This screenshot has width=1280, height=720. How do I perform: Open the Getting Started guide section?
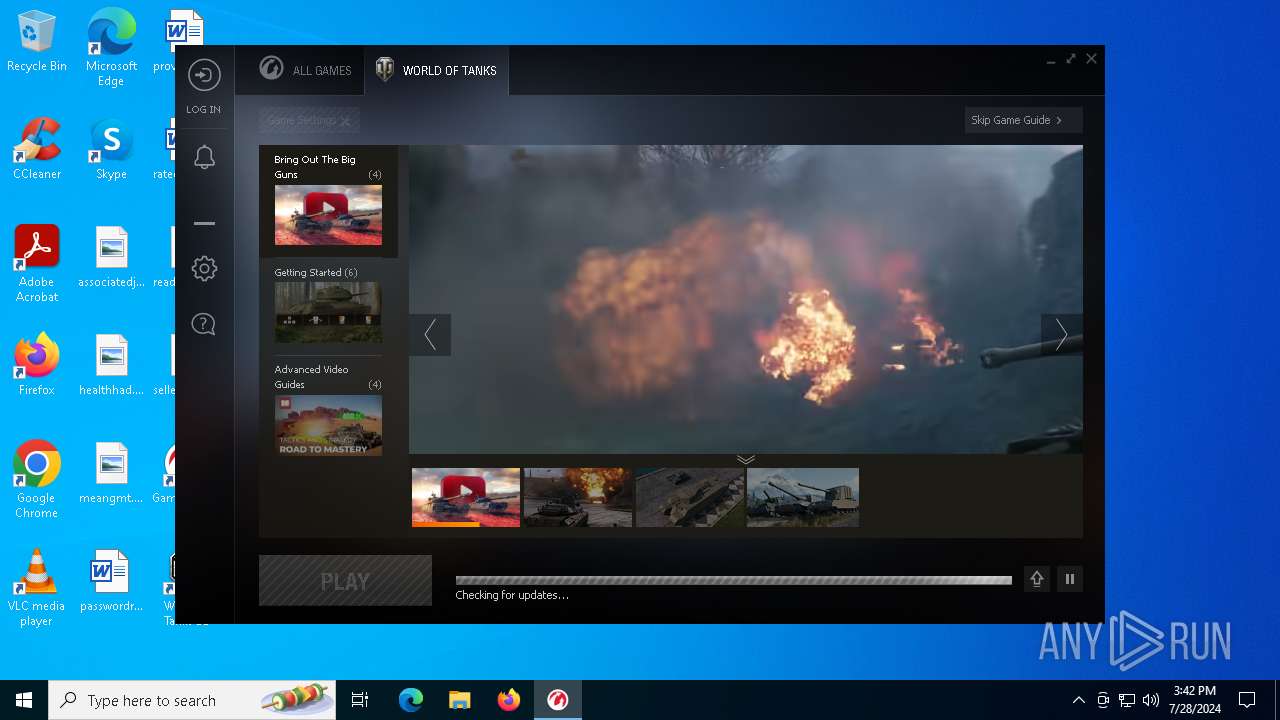(x=328, y=304)
